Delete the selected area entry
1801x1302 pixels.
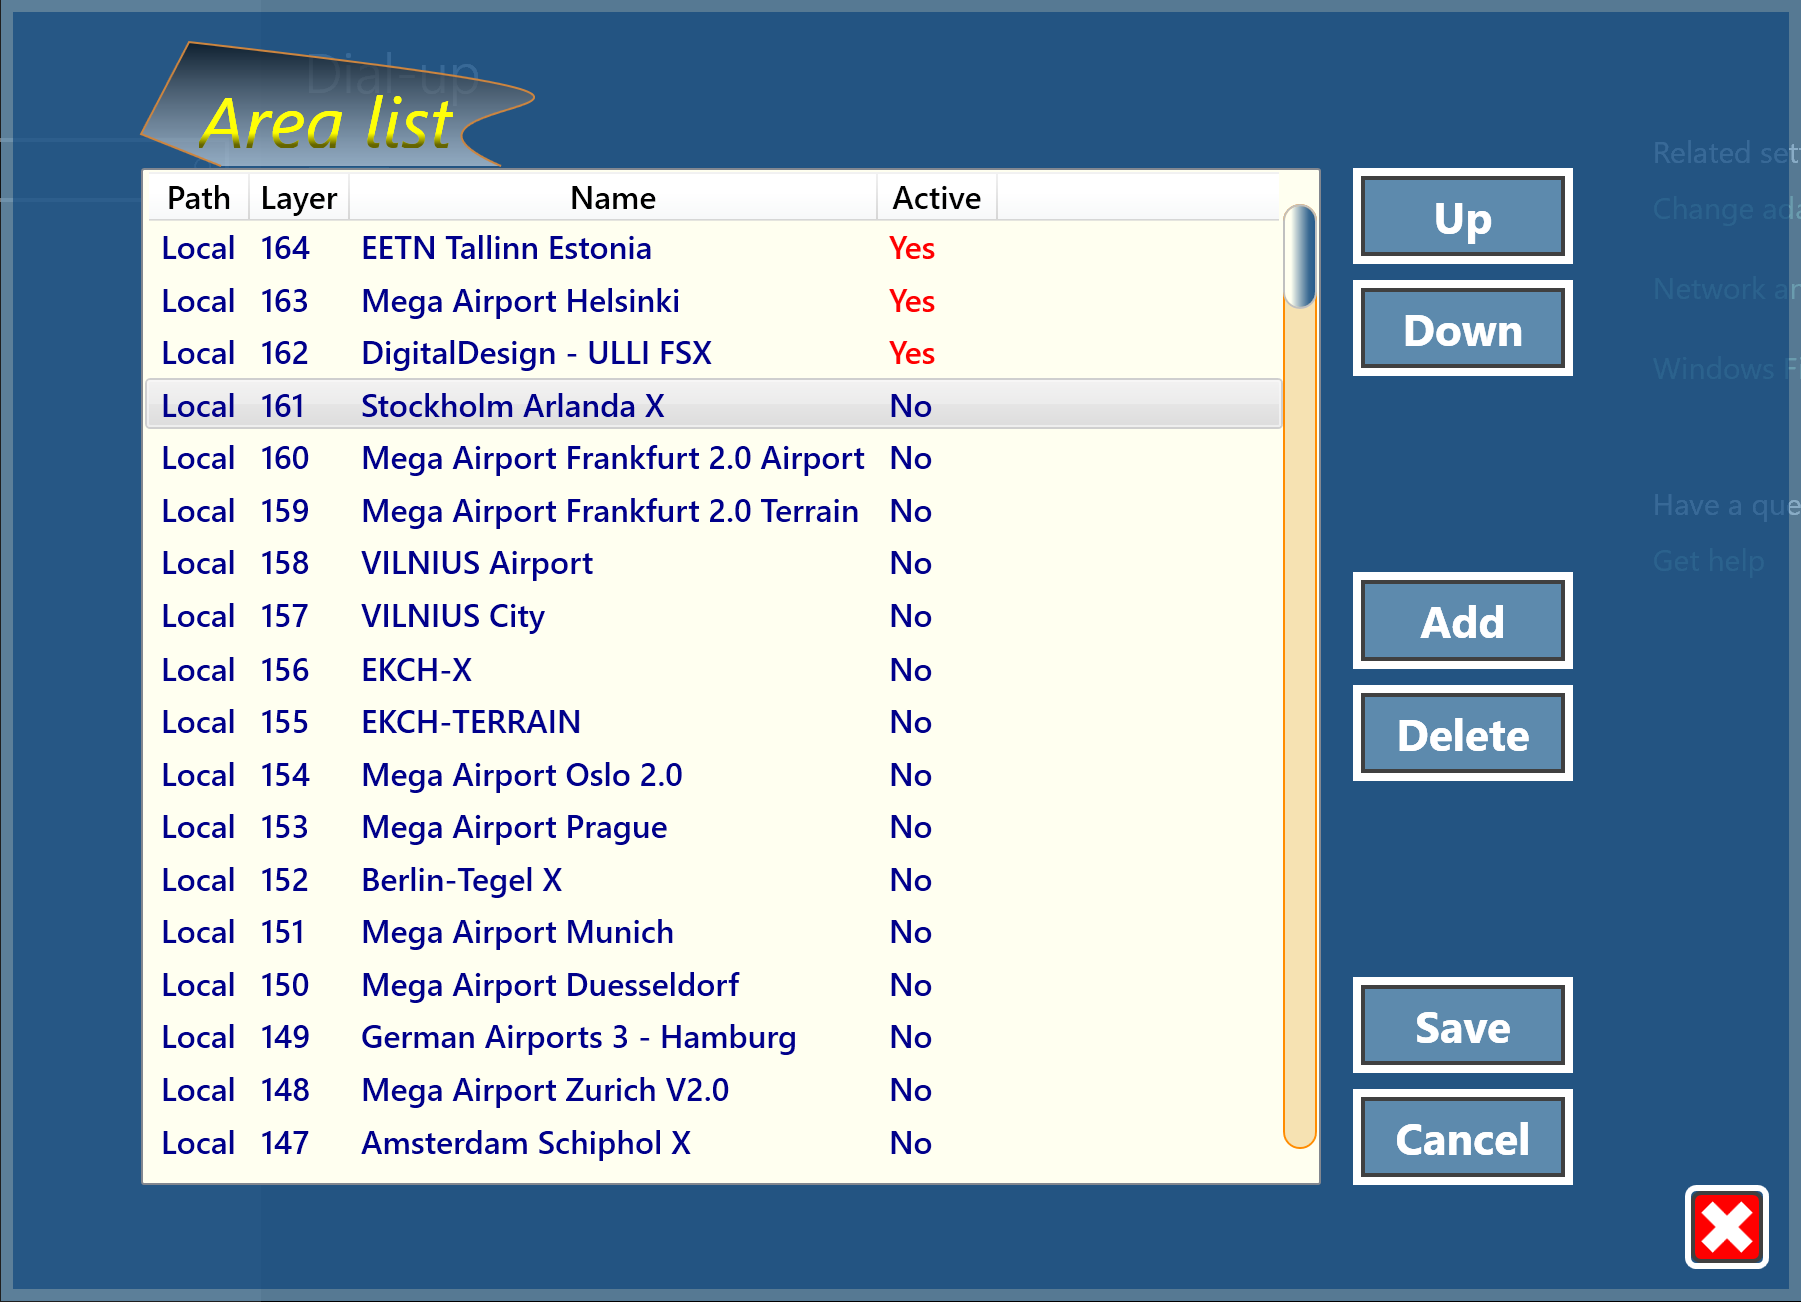[1462, 734]
